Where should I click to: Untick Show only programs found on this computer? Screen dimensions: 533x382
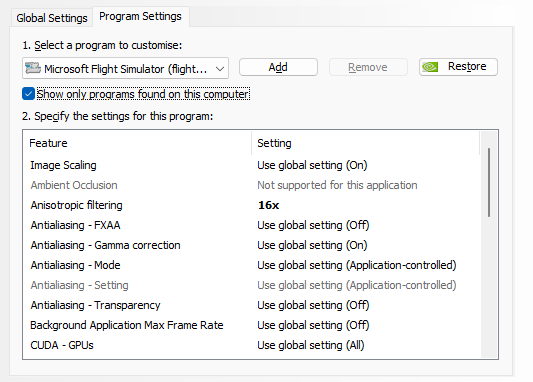tap(28, 94)
